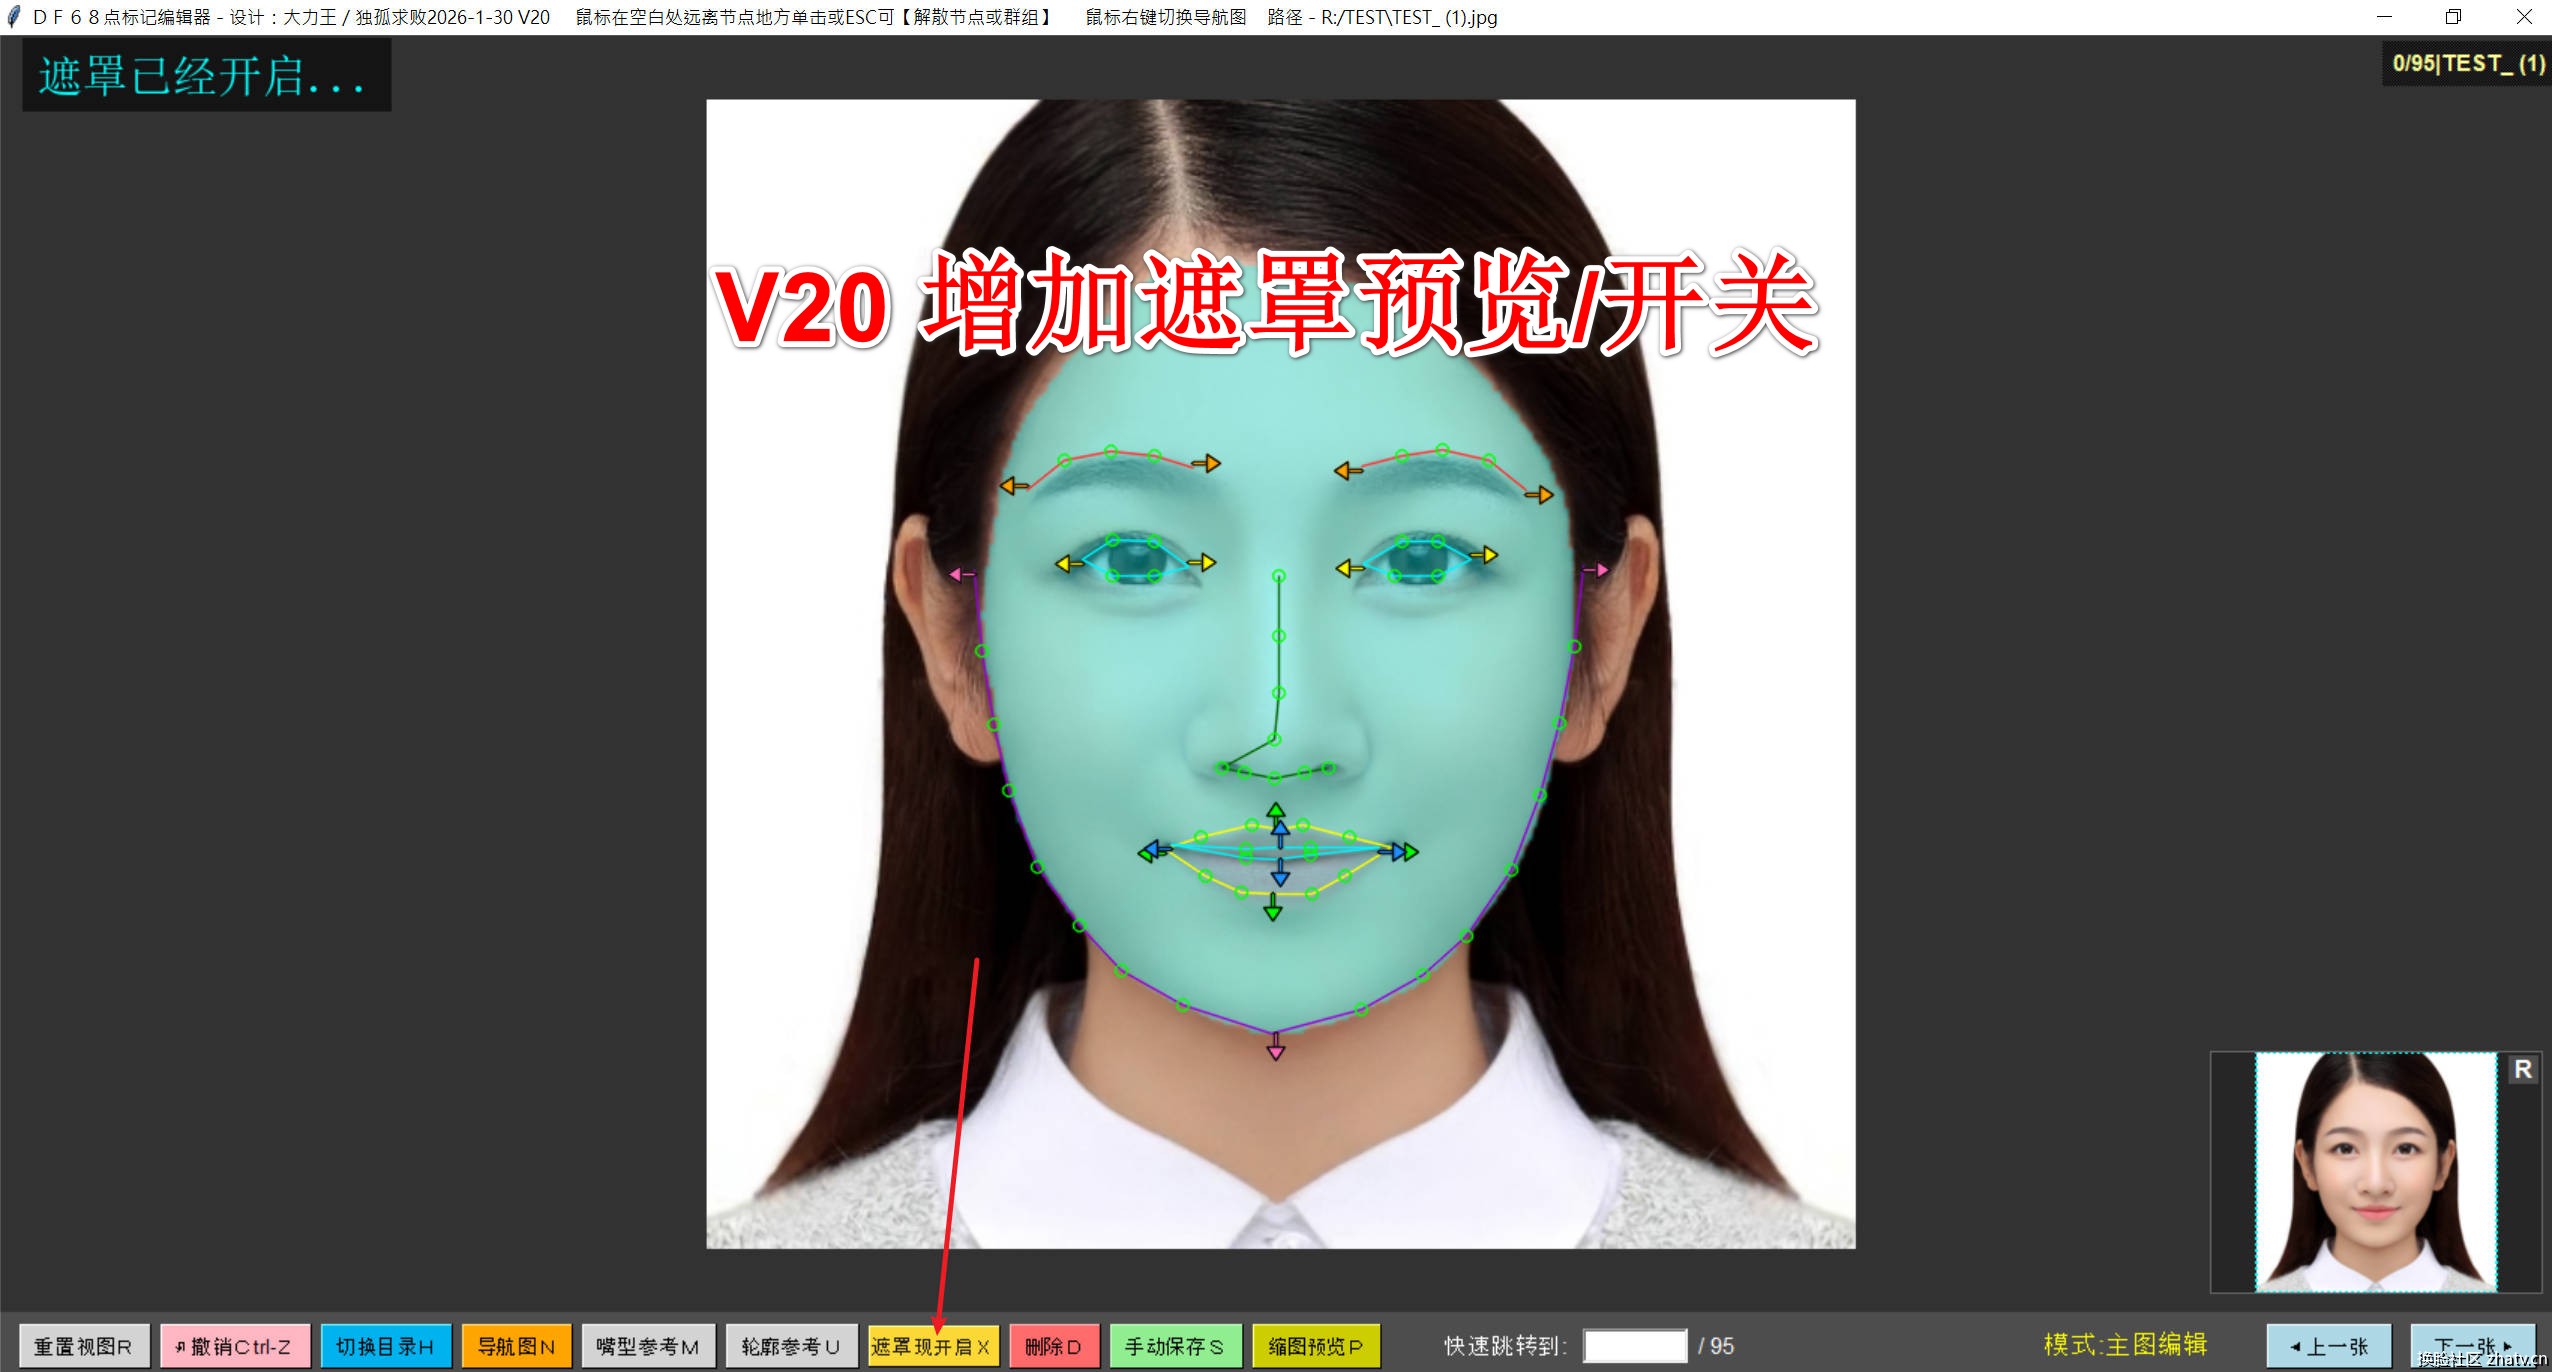Open the 嘴型参考M mouth reference
The height and width of the screenshot is (1372, 2552).
(x=648, y=1345)
